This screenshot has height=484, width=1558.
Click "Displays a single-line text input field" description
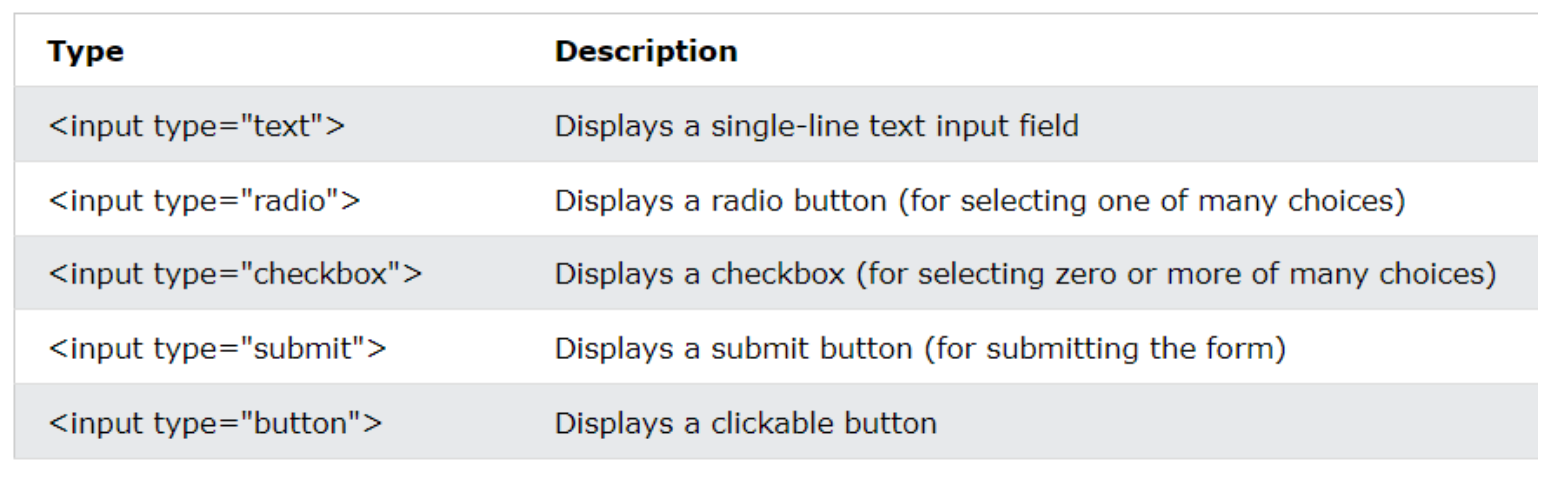(816, 127)
